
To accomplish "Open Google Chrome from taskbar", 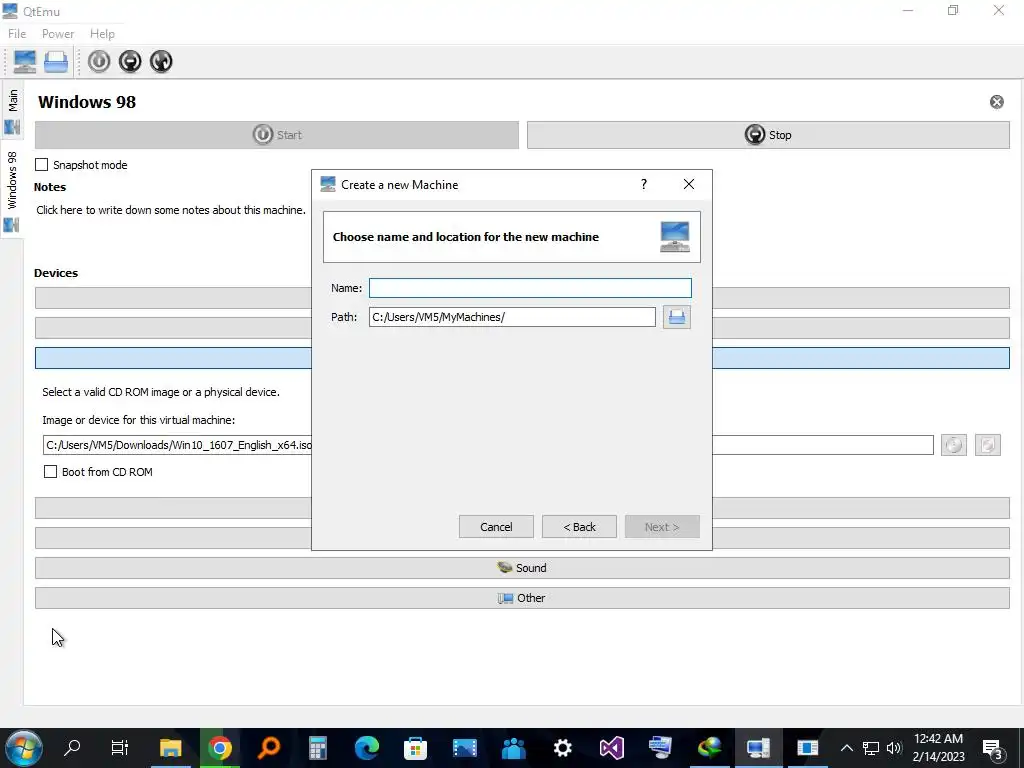I will tap(220, 748).
